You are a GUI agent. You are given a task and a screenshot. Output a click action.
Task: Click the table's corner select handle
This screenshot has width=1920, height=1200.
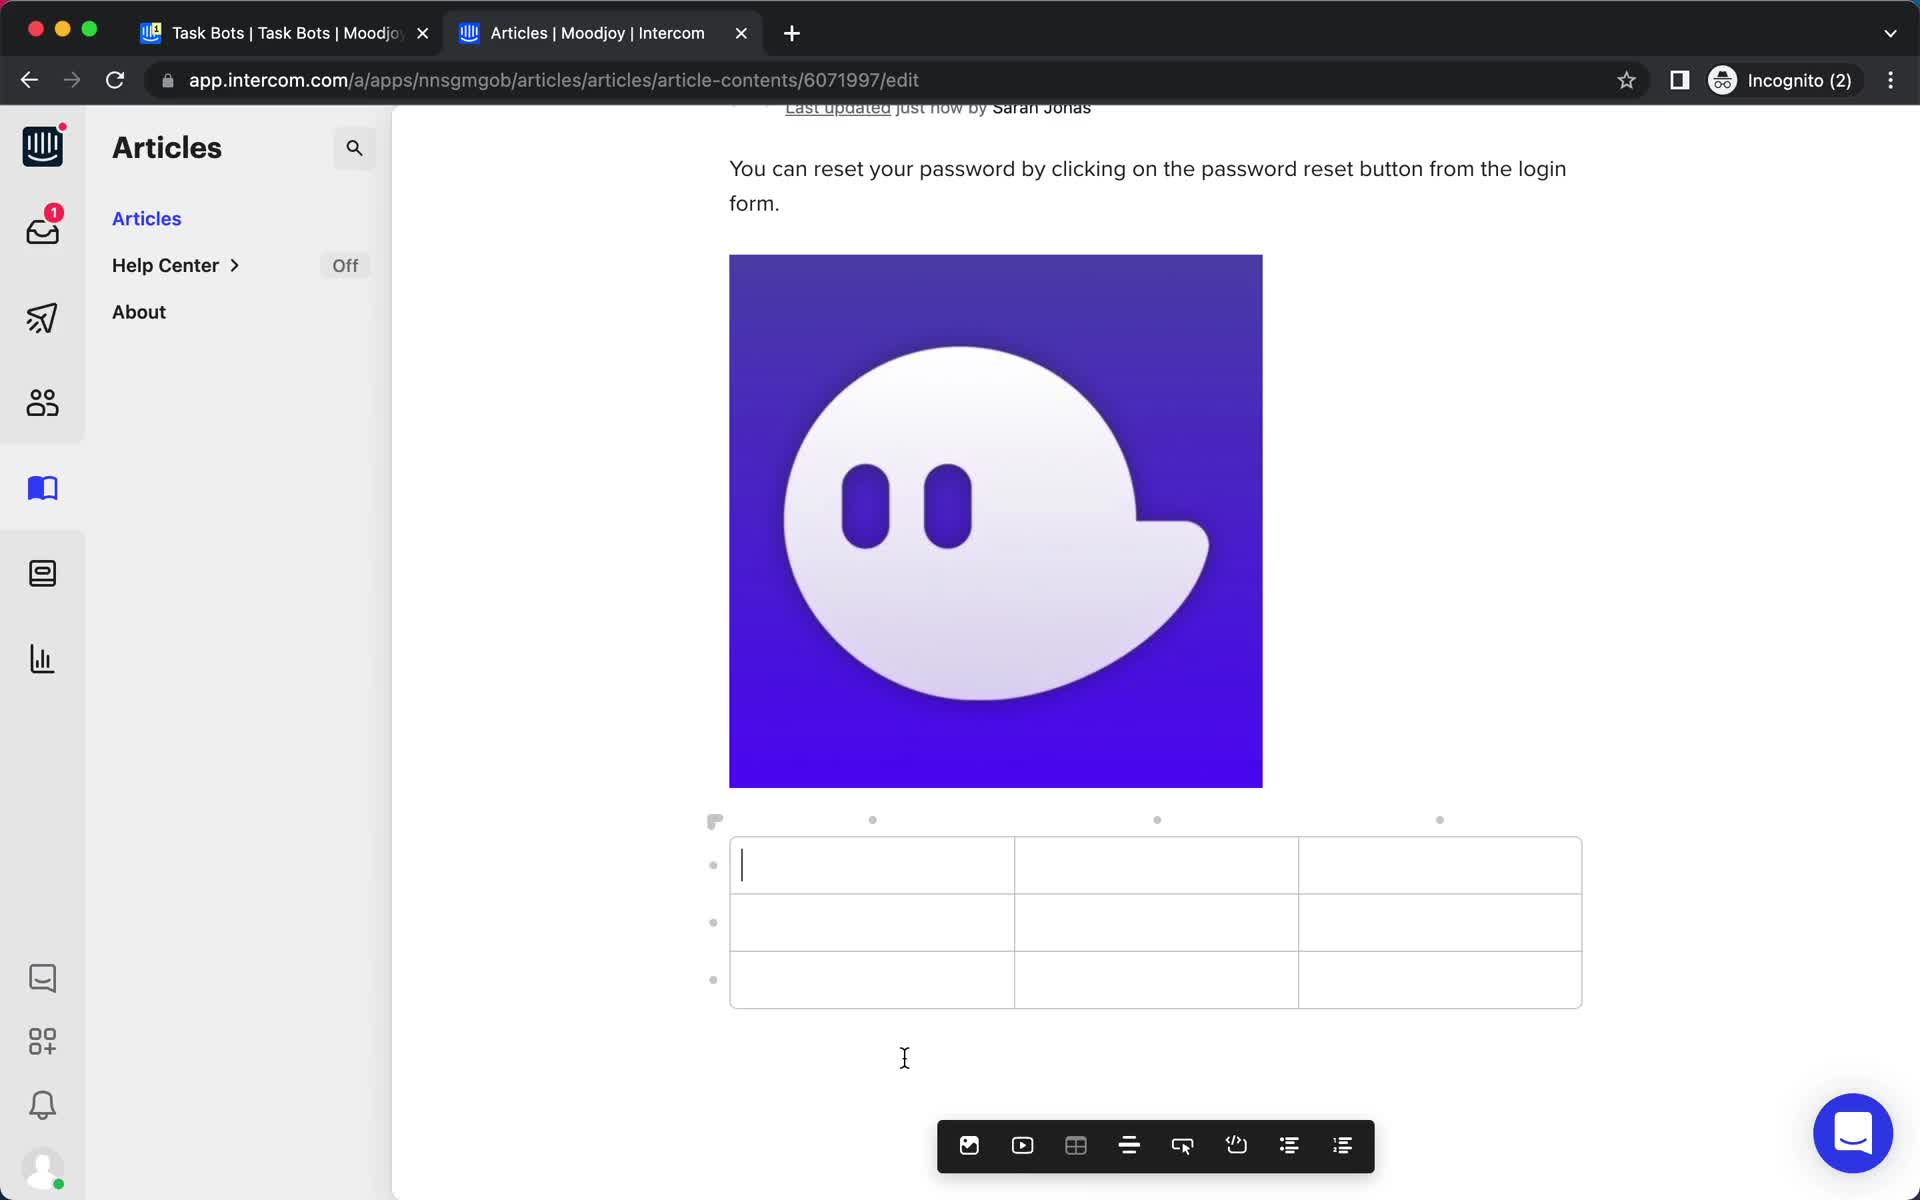pos(714,821)
